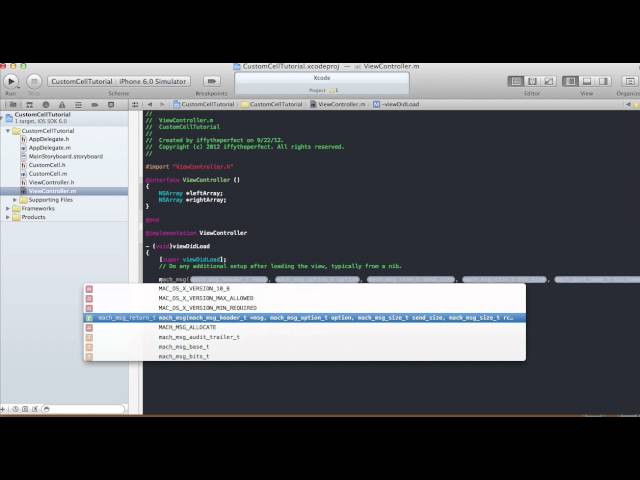Open the related files grid menu

[135, 104]
